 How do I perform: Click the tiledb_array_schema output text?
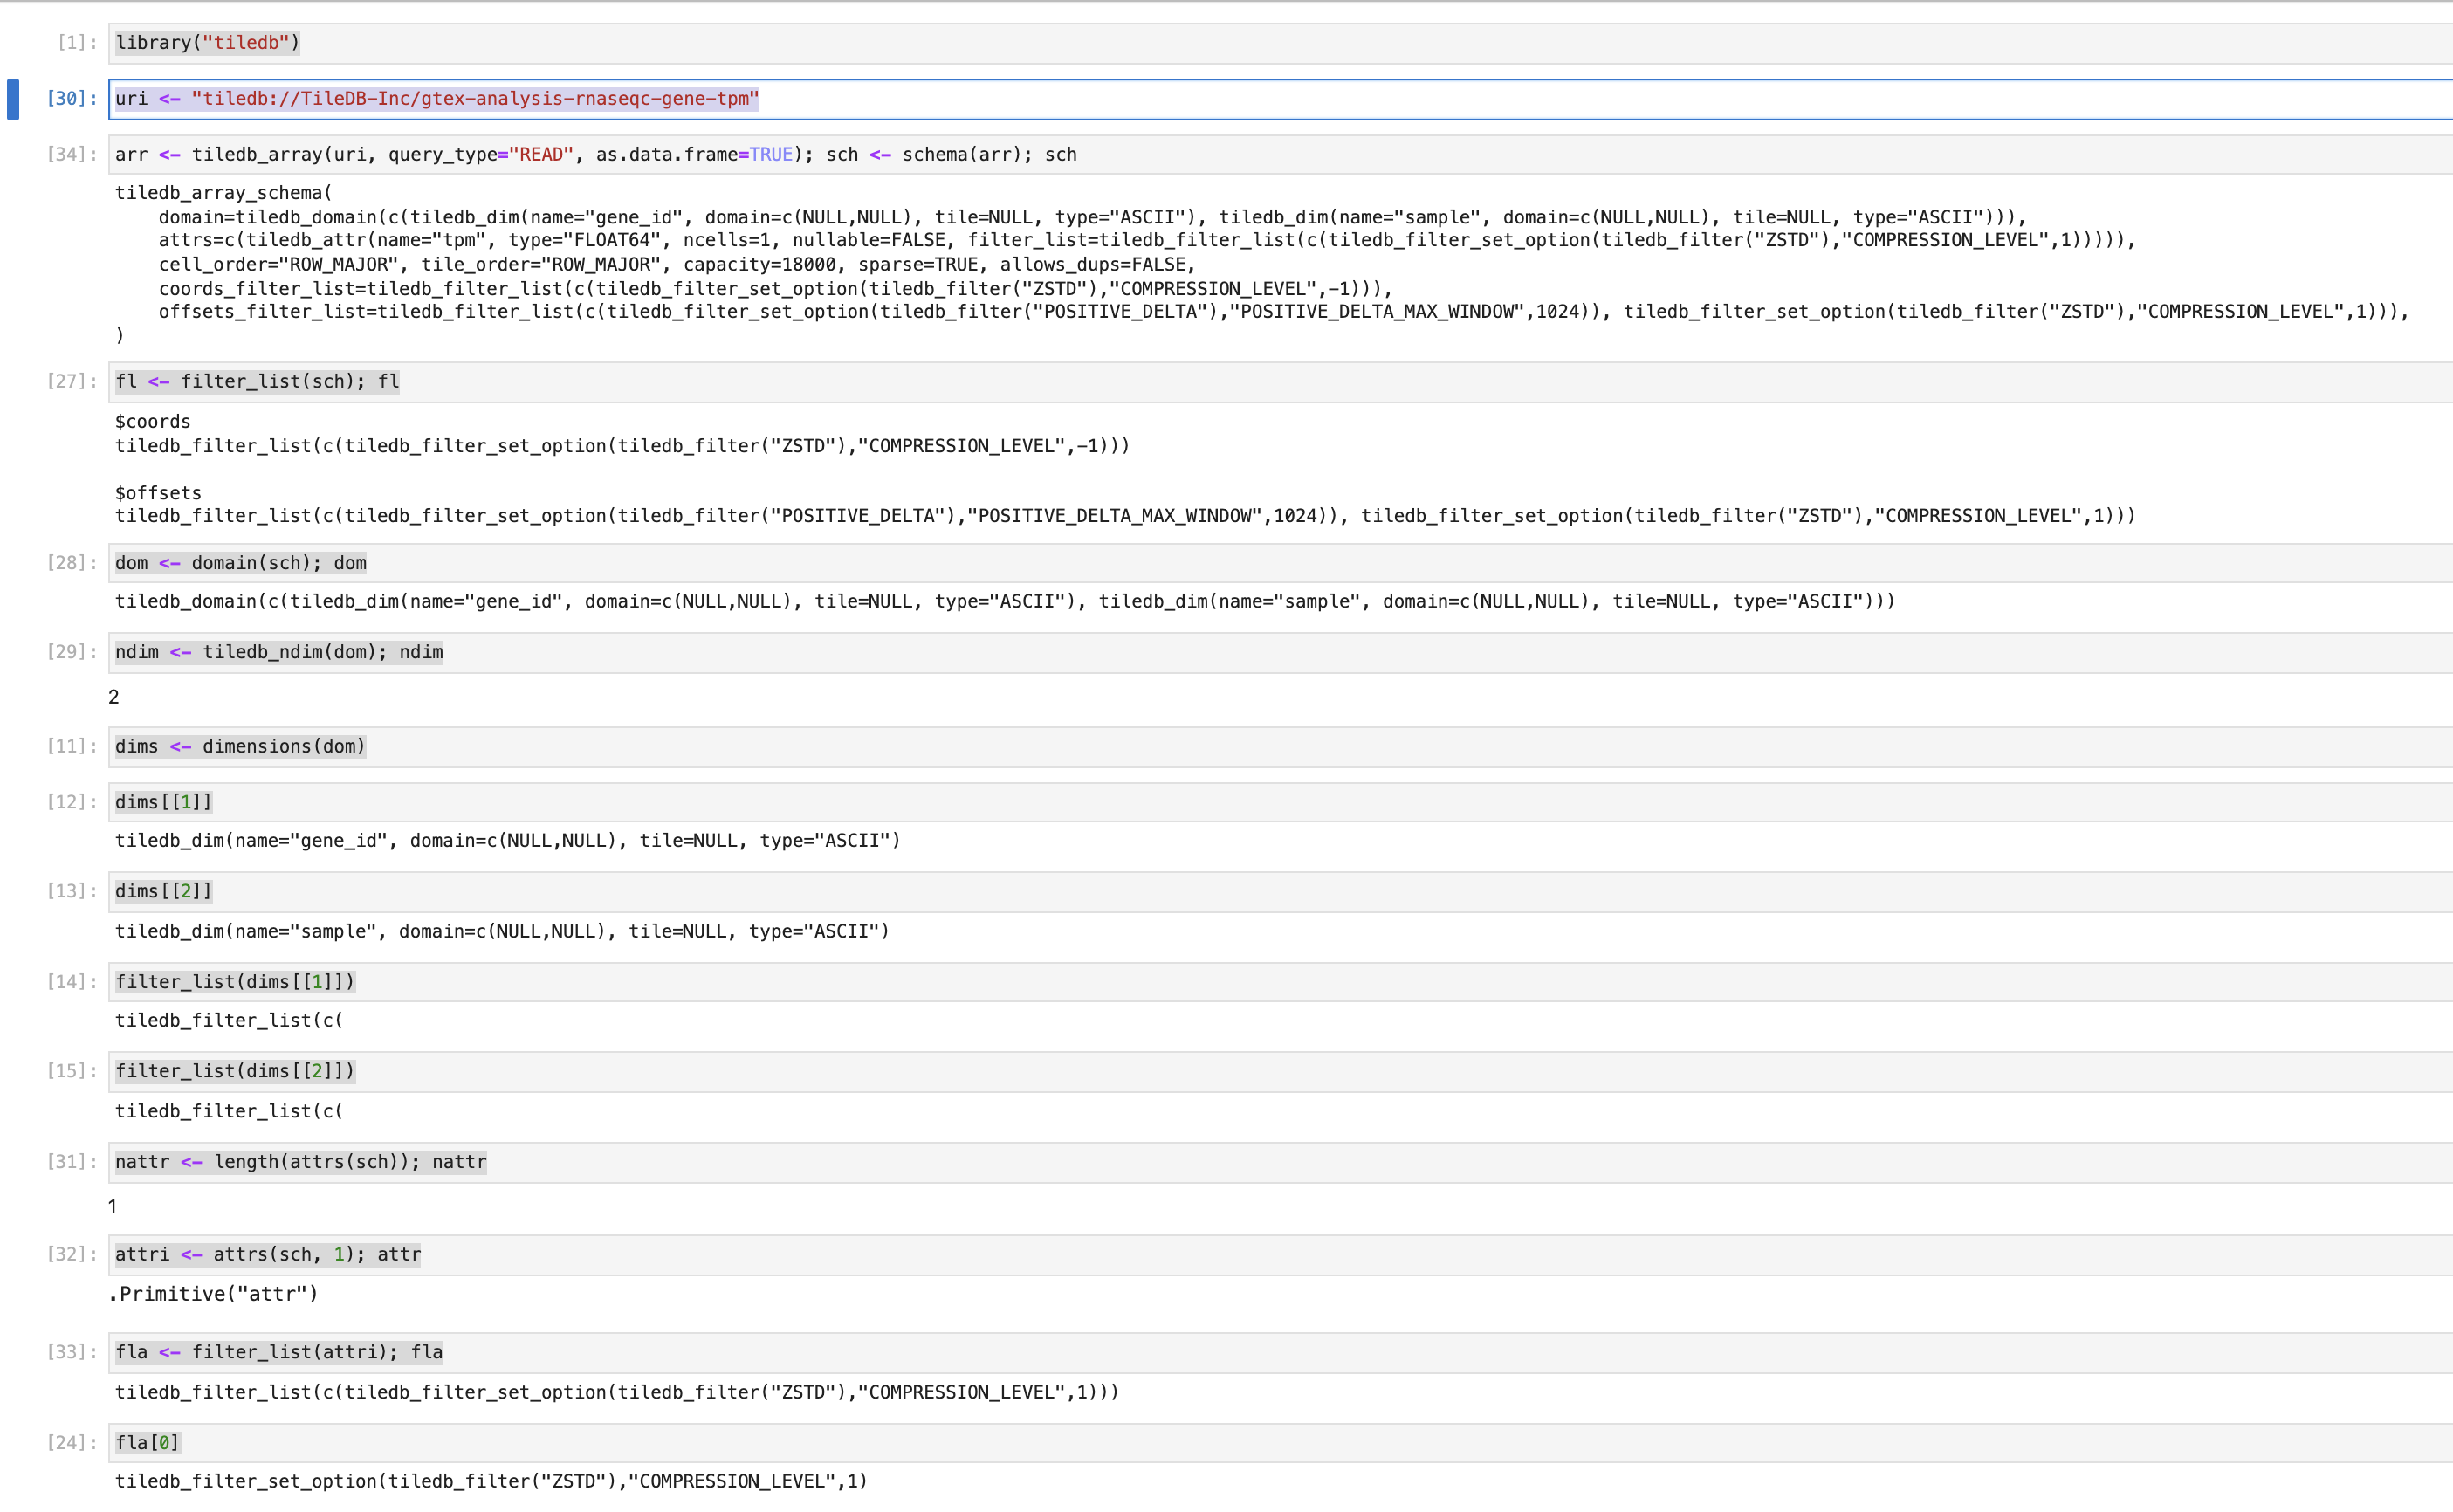[224, 193]
